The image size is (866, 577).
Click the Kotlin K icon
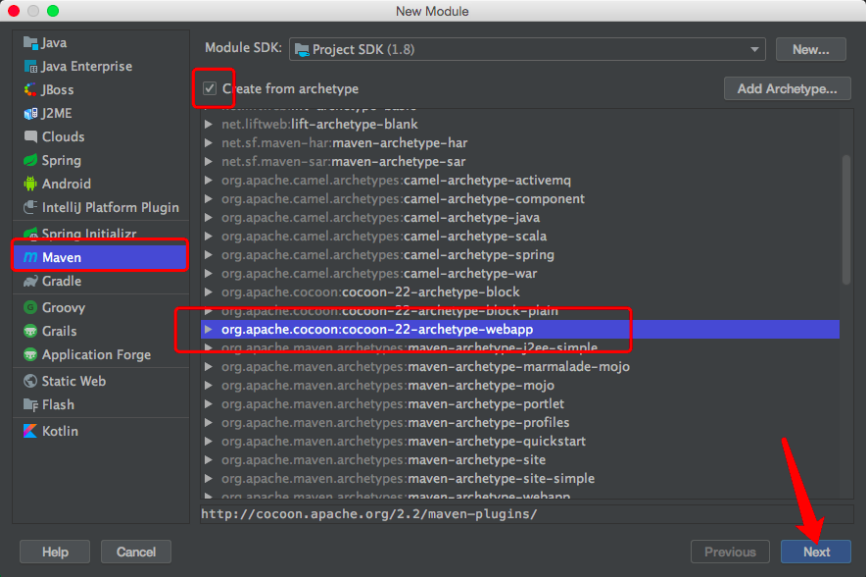tap(30, 431)
